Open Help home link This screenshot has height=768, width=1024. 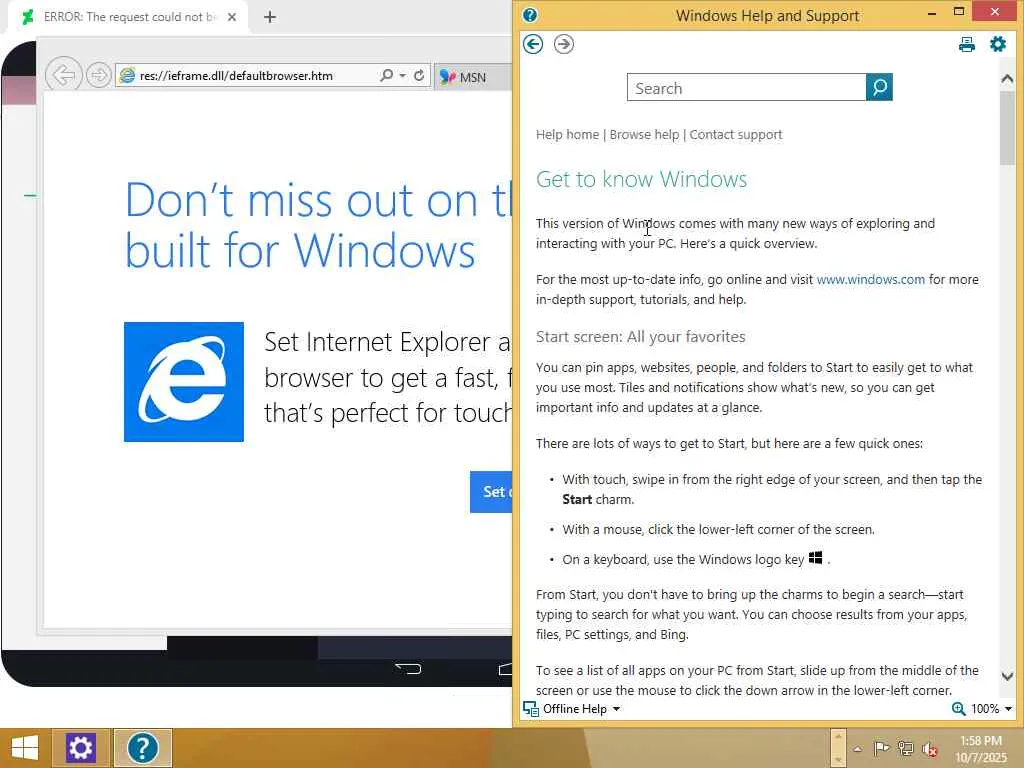pos(568,135)
